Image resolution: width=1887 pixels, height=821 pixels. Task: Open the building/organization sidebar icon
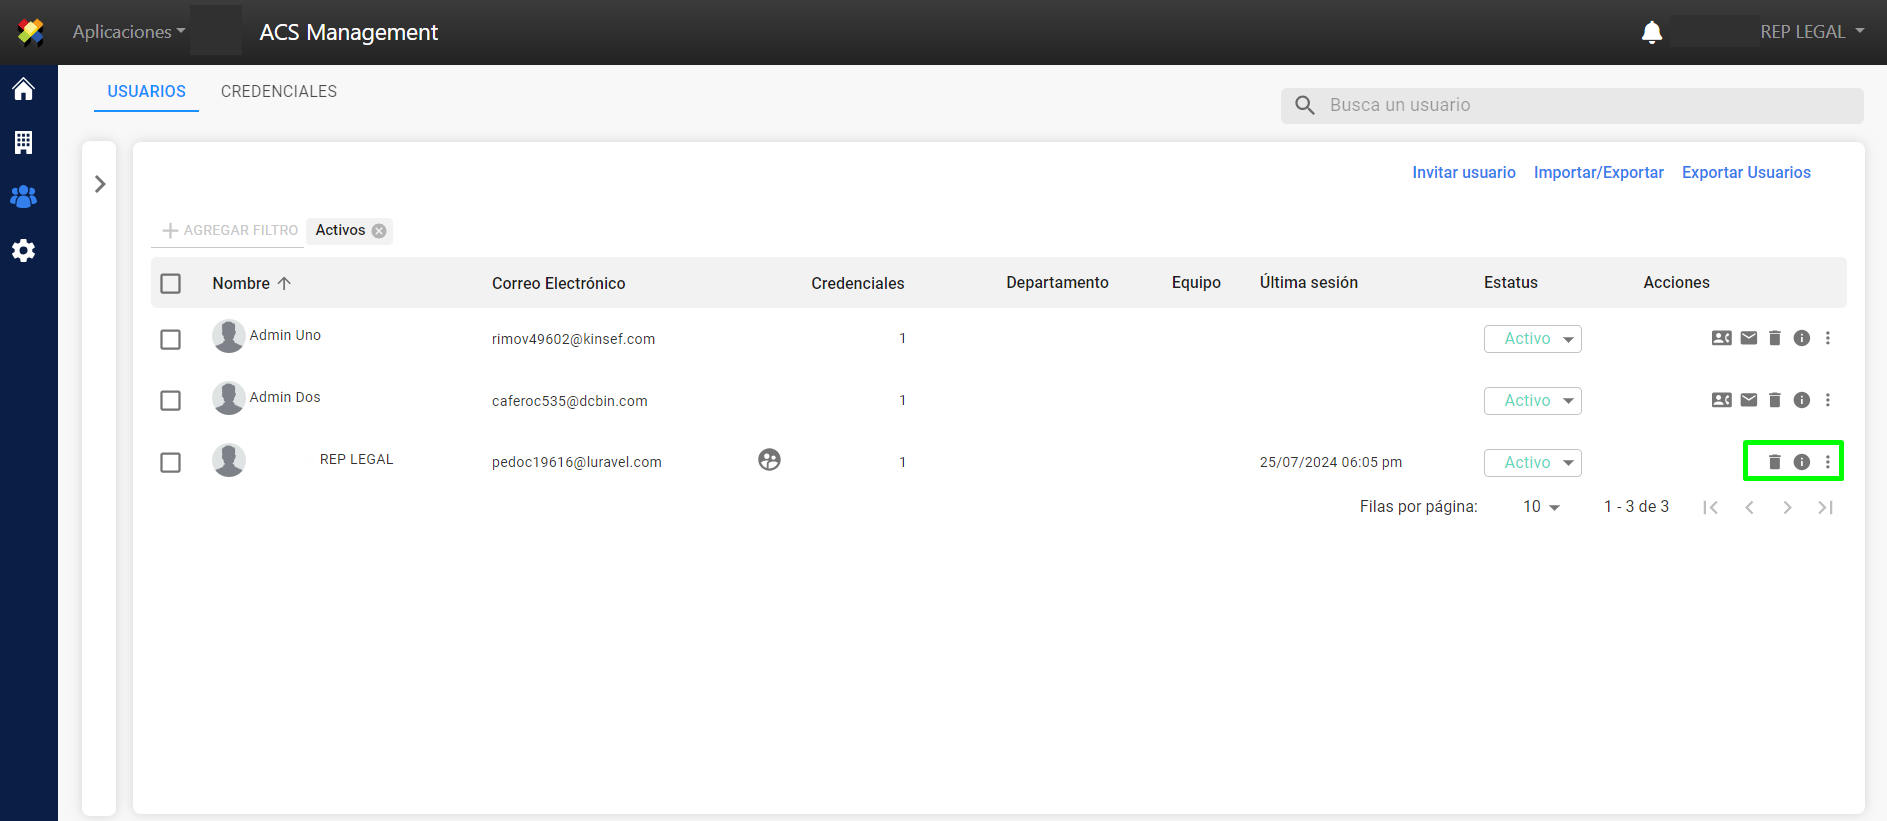(24, 143)
